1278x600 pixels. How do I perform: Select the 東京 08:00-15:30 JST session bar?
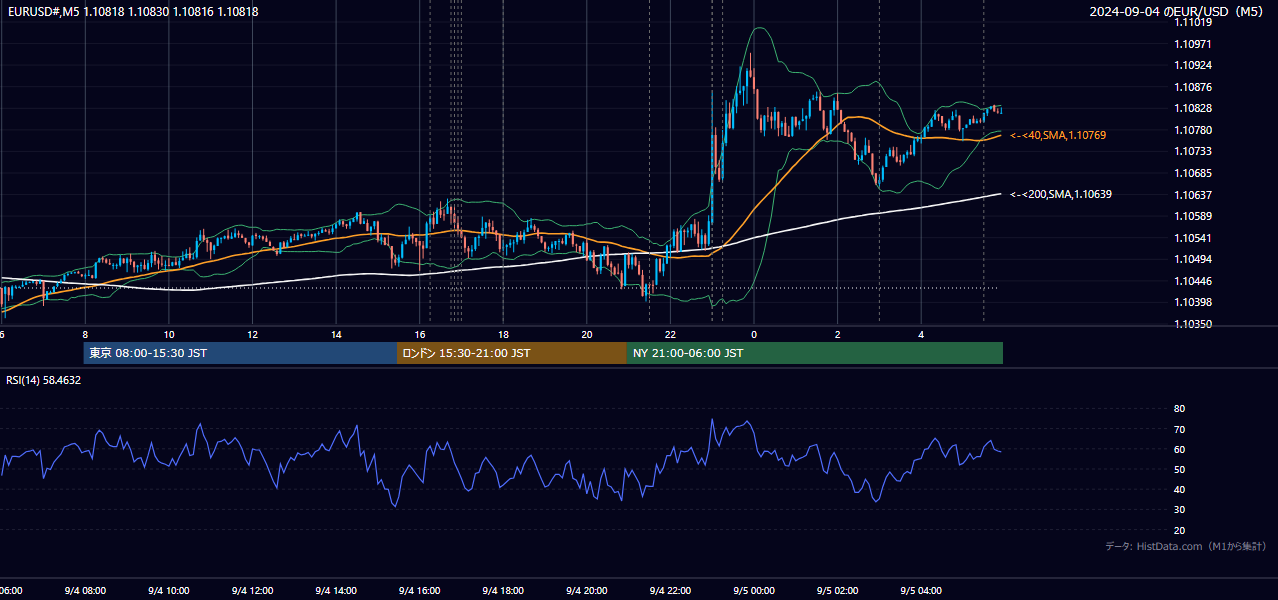click(x=240, y=353)
